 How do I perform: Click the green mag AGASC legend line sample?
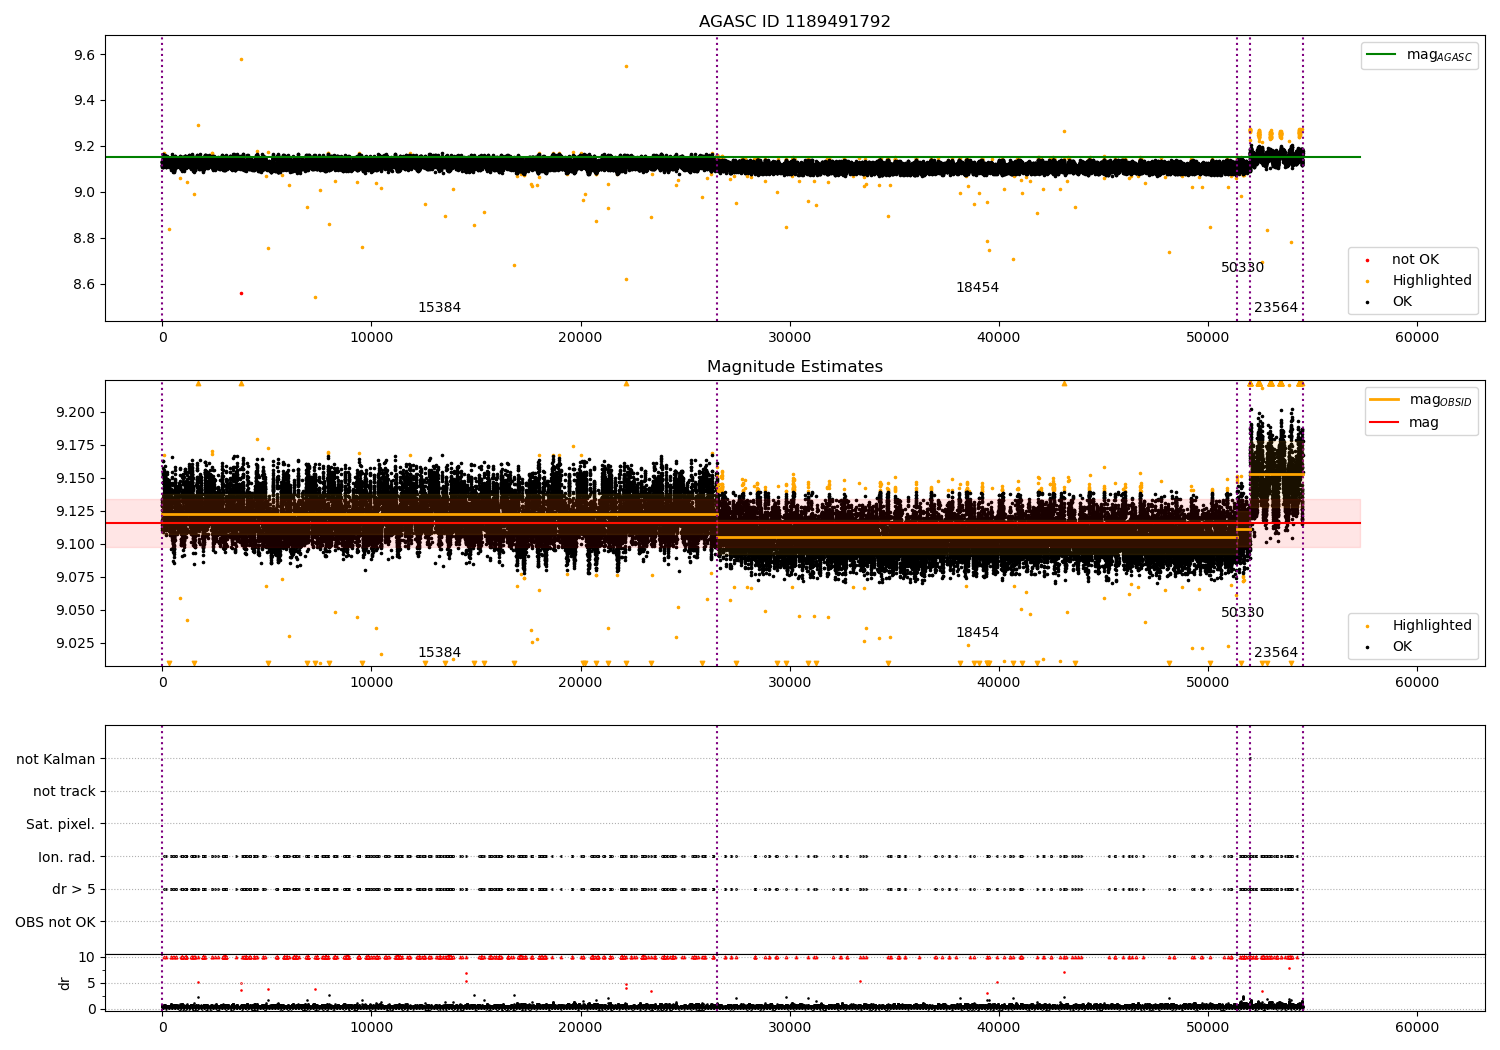[1381, 55]
